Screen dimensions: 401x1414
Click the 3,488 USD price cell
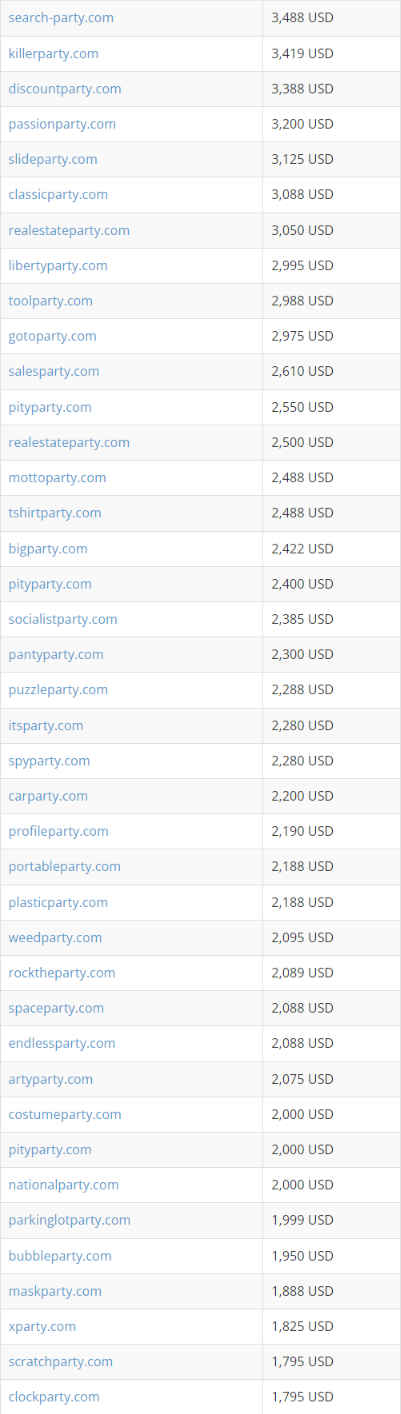click(x=331, y=18)
